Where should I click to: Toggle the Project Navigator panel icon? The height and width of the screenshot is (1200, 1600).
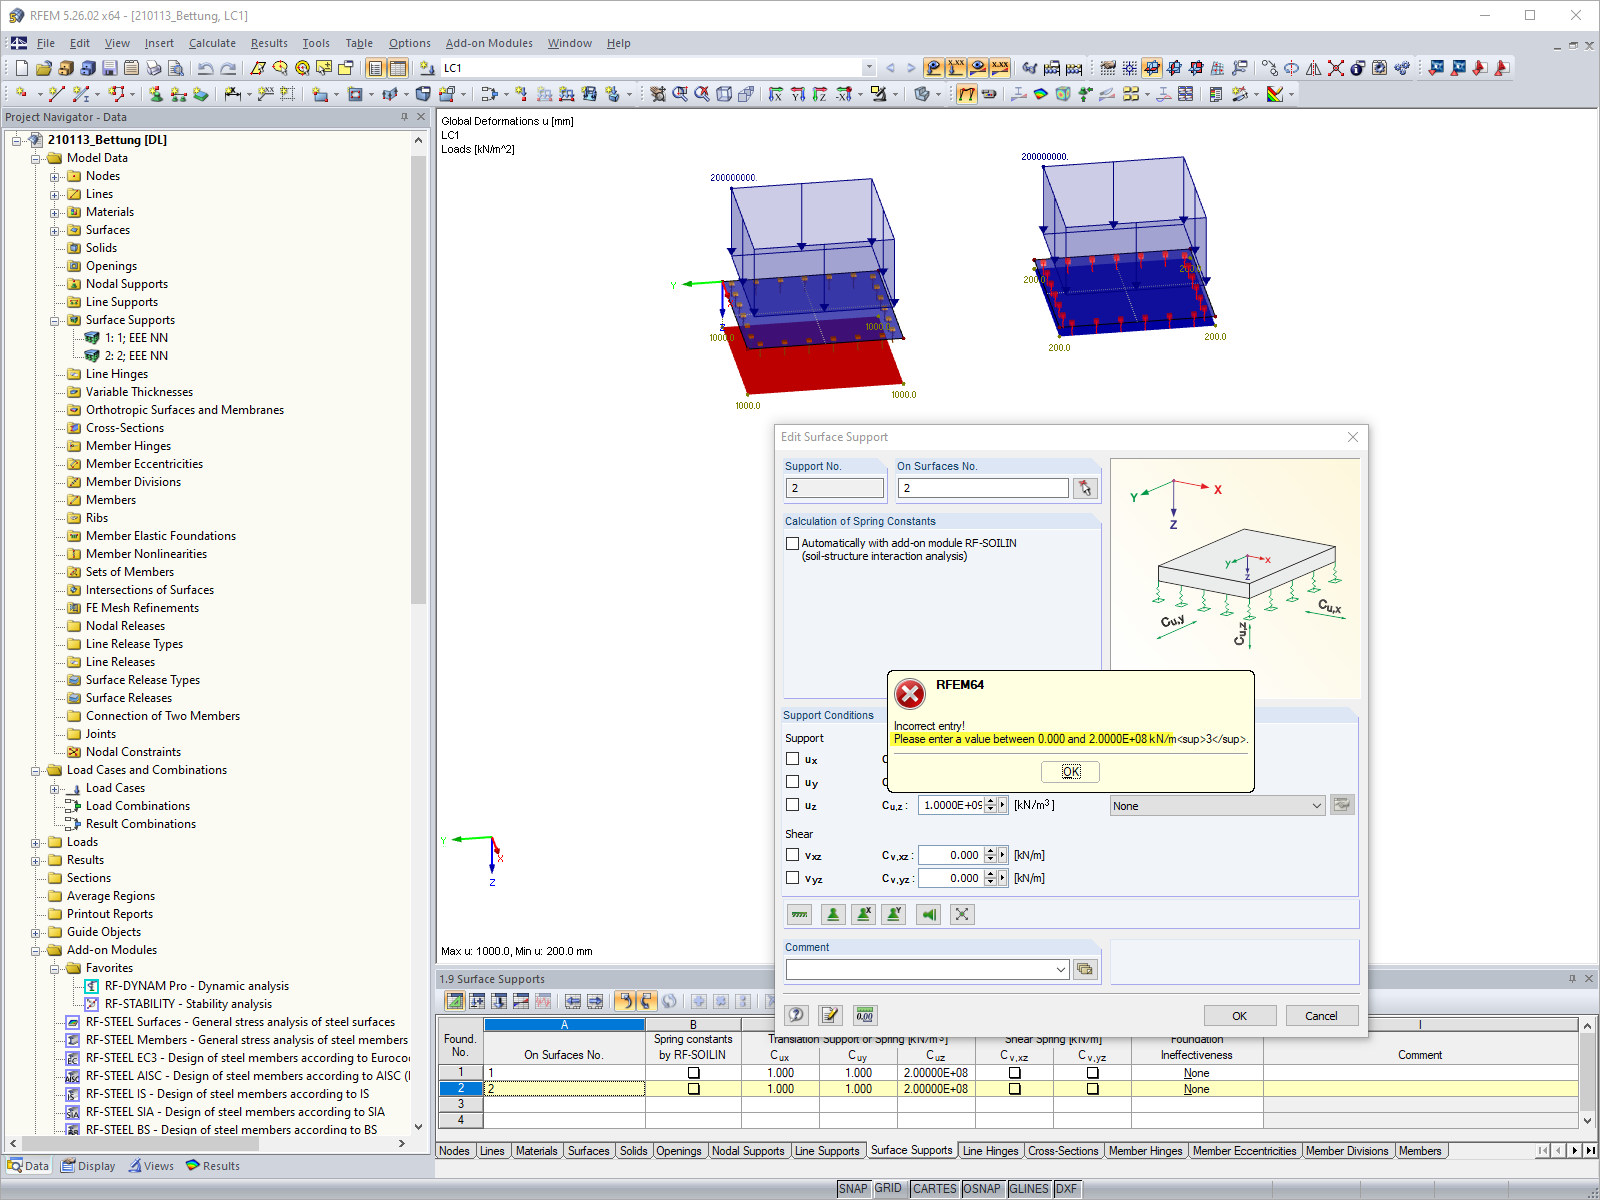[375, 68]
